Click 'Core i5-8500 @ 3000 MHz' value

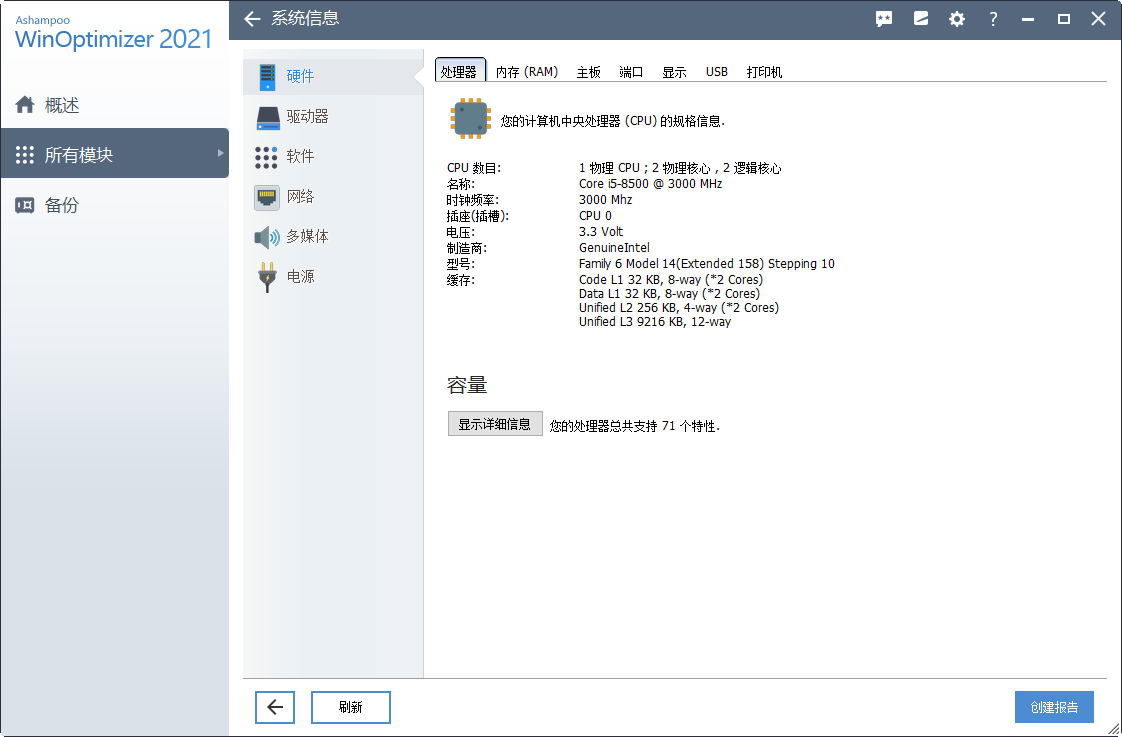pyautogui.click(x=650, y=184)
